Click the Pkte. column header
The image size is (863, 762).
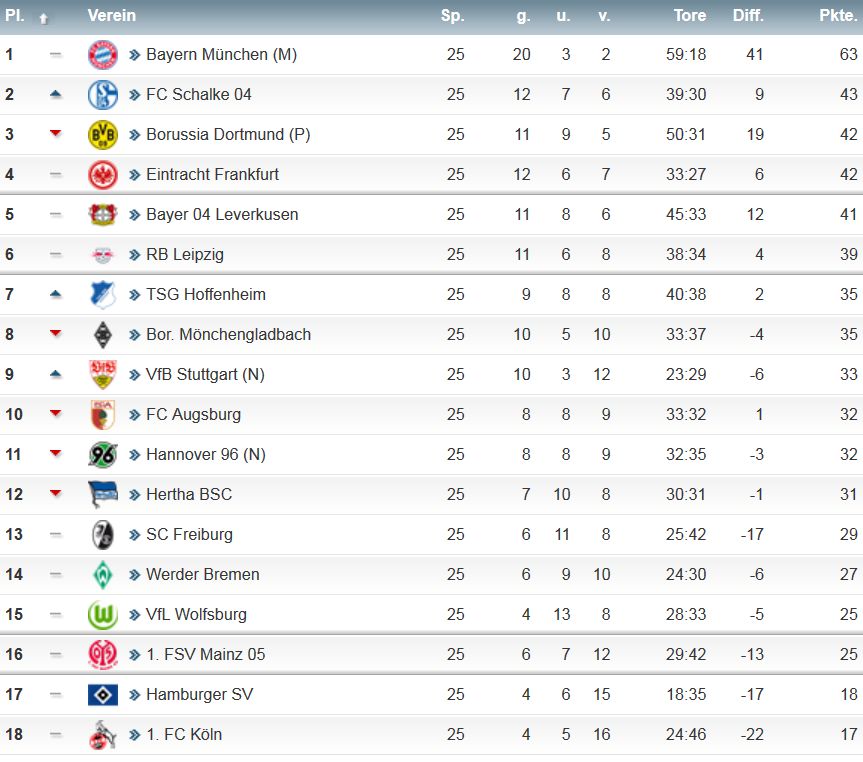[838, 16]
